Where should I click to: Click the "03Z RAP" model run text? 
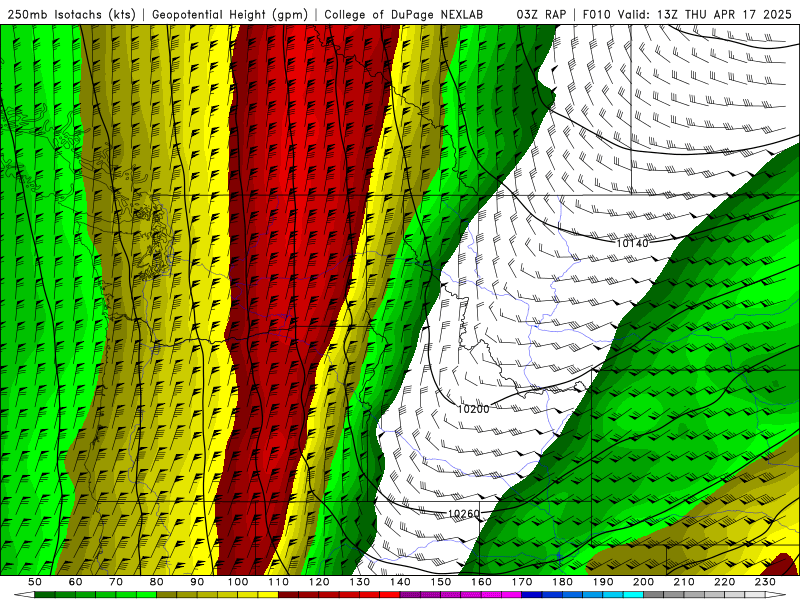click(x=541, y=14)
